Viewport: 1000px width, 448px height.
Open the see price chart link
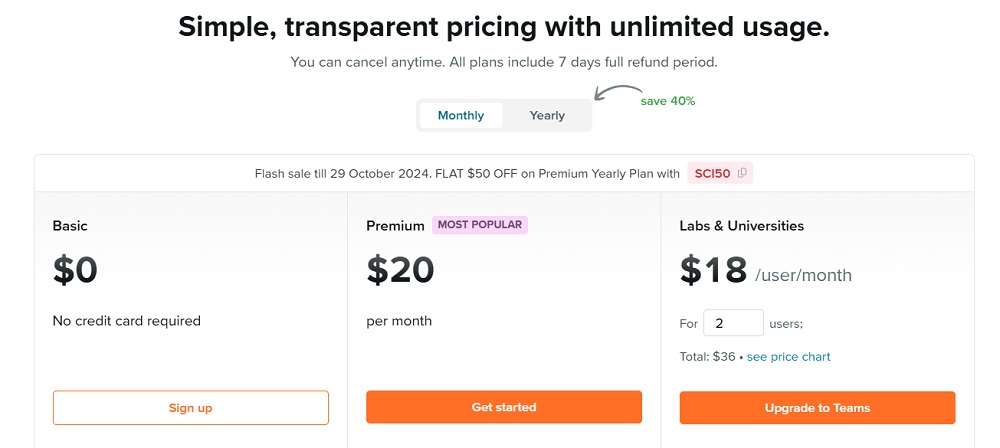(788, 357)
